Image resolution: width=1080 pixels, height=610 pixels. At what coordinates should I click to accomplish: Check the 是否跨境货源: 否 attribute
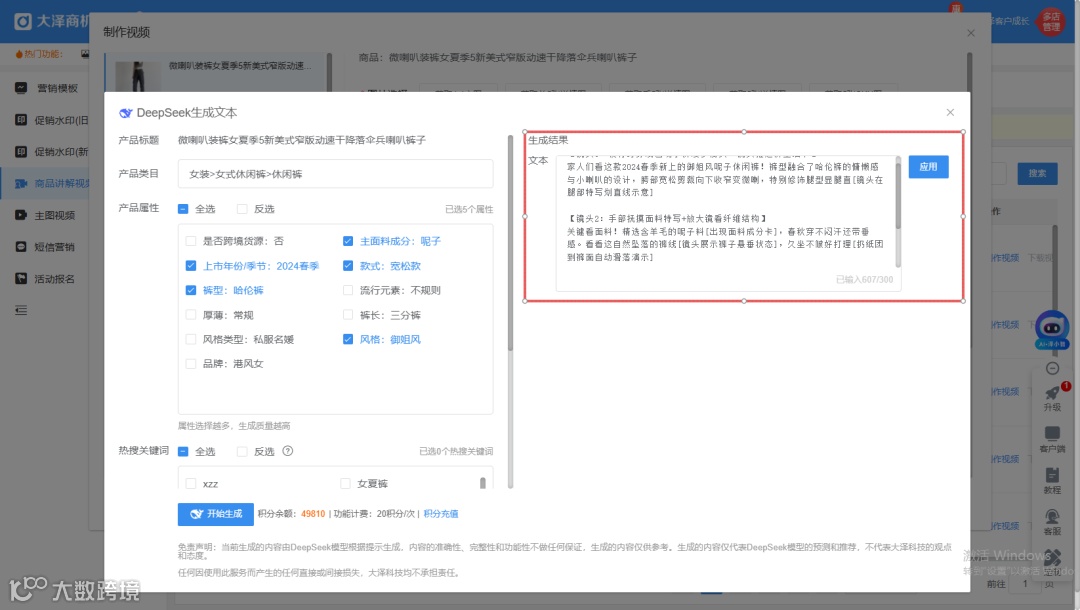click(191, 241)
